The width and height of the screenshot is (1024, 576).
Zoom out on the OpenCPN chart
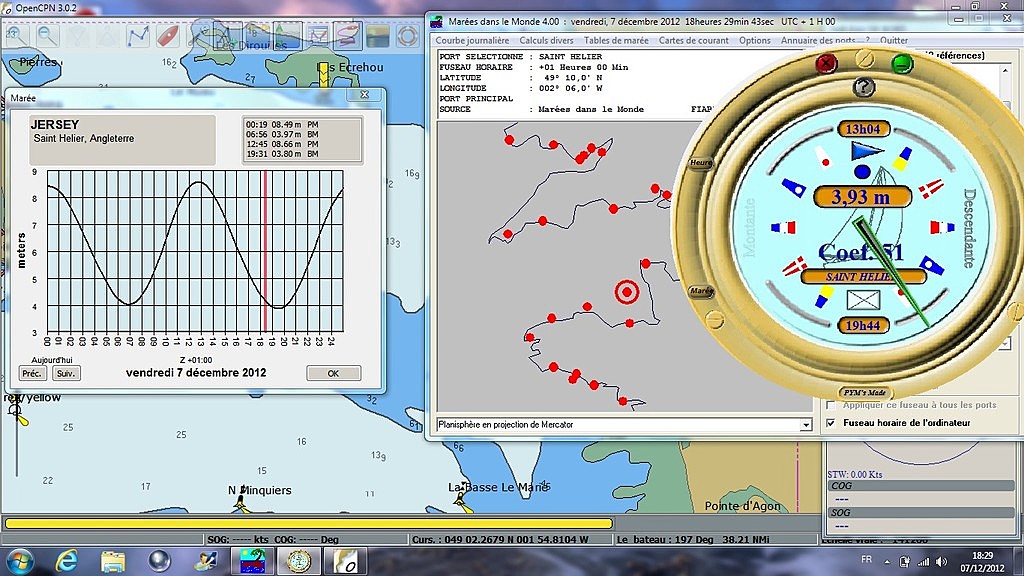click(x=47, y=35)
